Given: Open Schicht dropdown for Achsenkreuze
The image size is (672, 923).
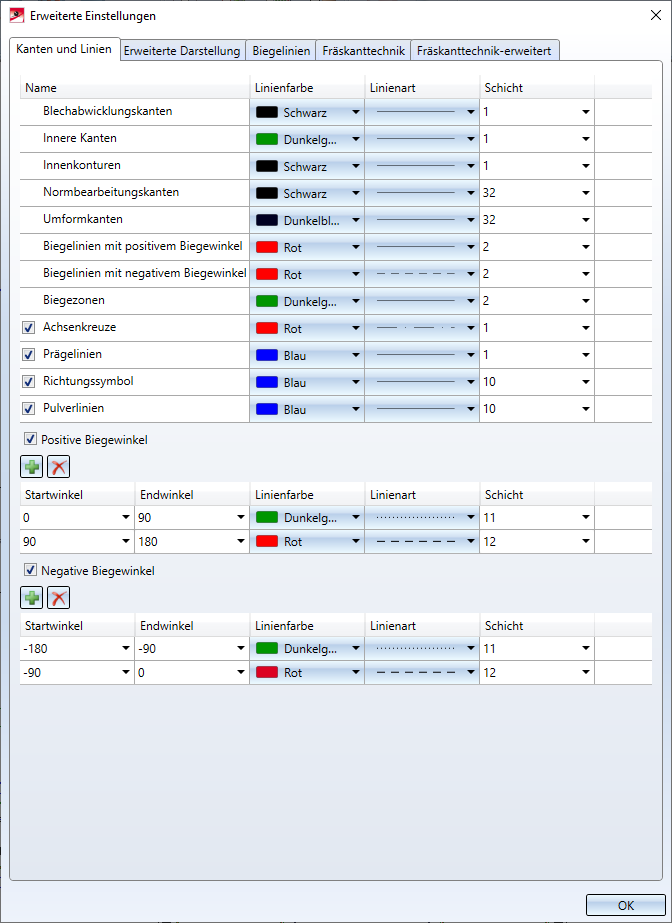Looking at the screenshot, I should pyautogui.click(x=585, y=328).
